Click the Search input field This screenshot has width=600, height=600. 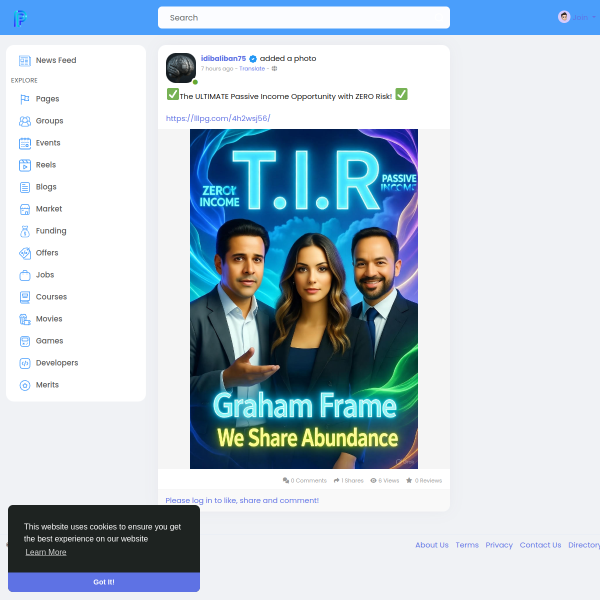[x=303, y=18]
